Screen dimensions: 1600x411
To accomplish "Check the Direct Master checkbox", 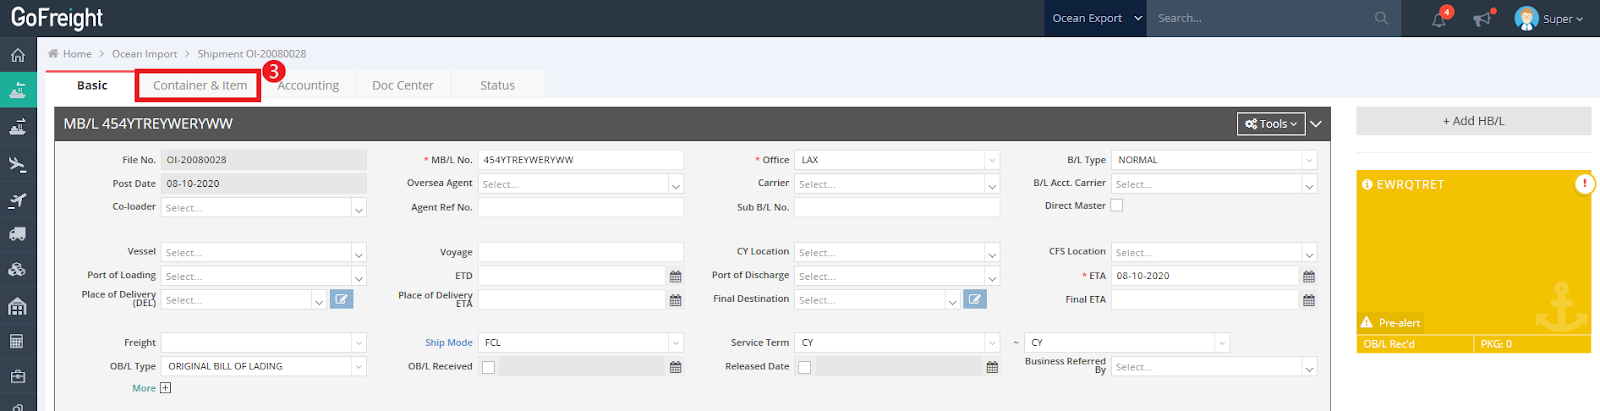I will click(1117, 206).
